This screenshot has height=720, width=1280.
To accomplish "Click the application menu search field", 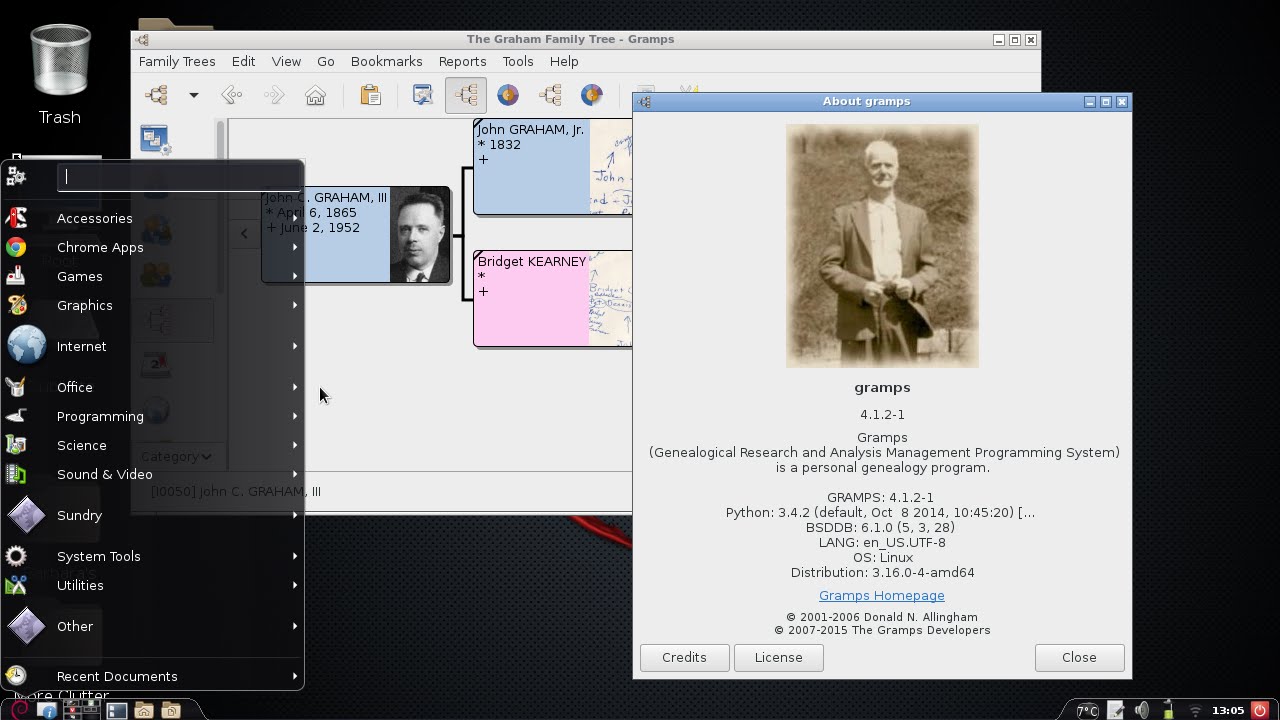I will 178,177.
